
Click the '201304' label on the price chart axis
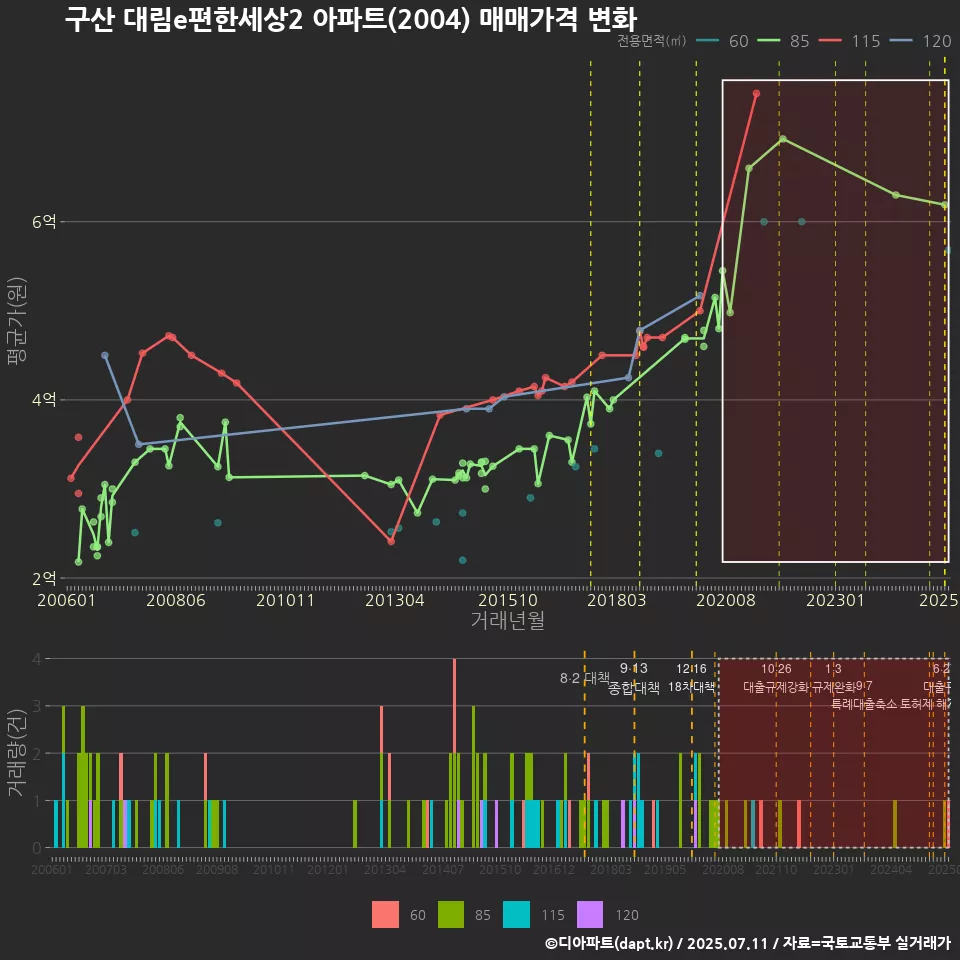[394, 600]
